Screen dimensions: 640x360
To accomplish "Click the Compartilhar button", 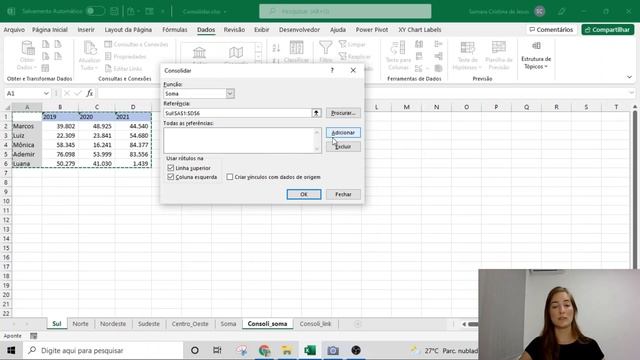I will [x=608, y=30].
